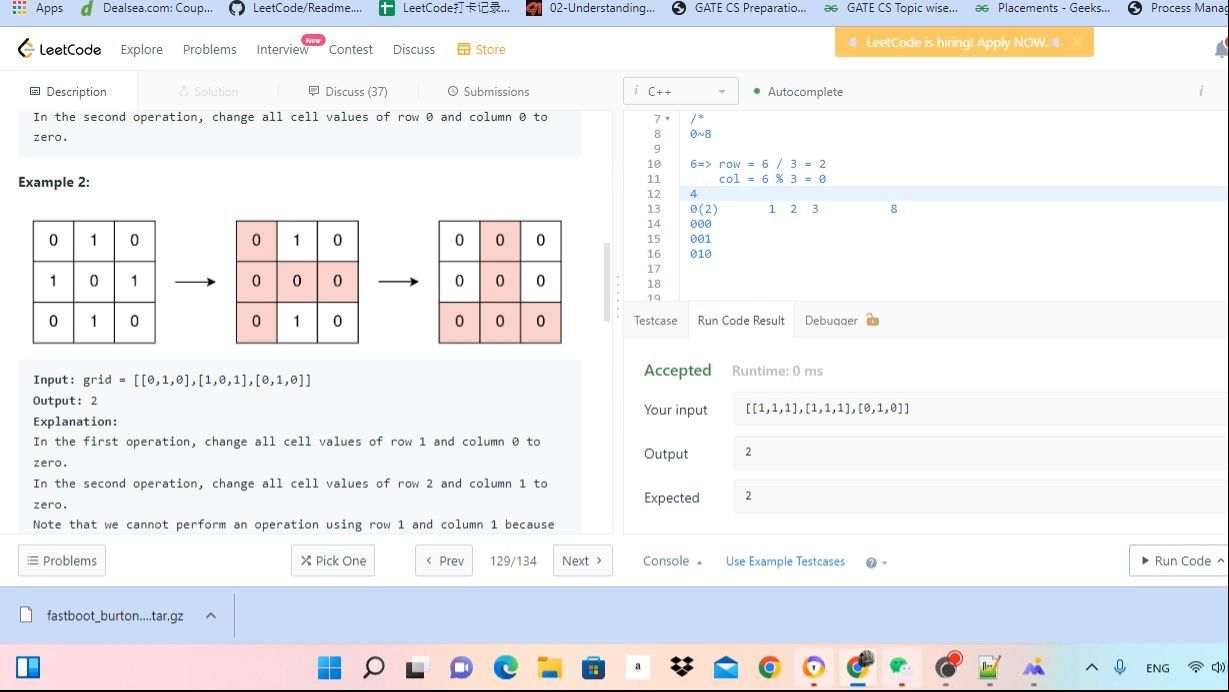Click the Run Code button
Viewport: 1229px width, 692px height.
[x=1176, y=561]
